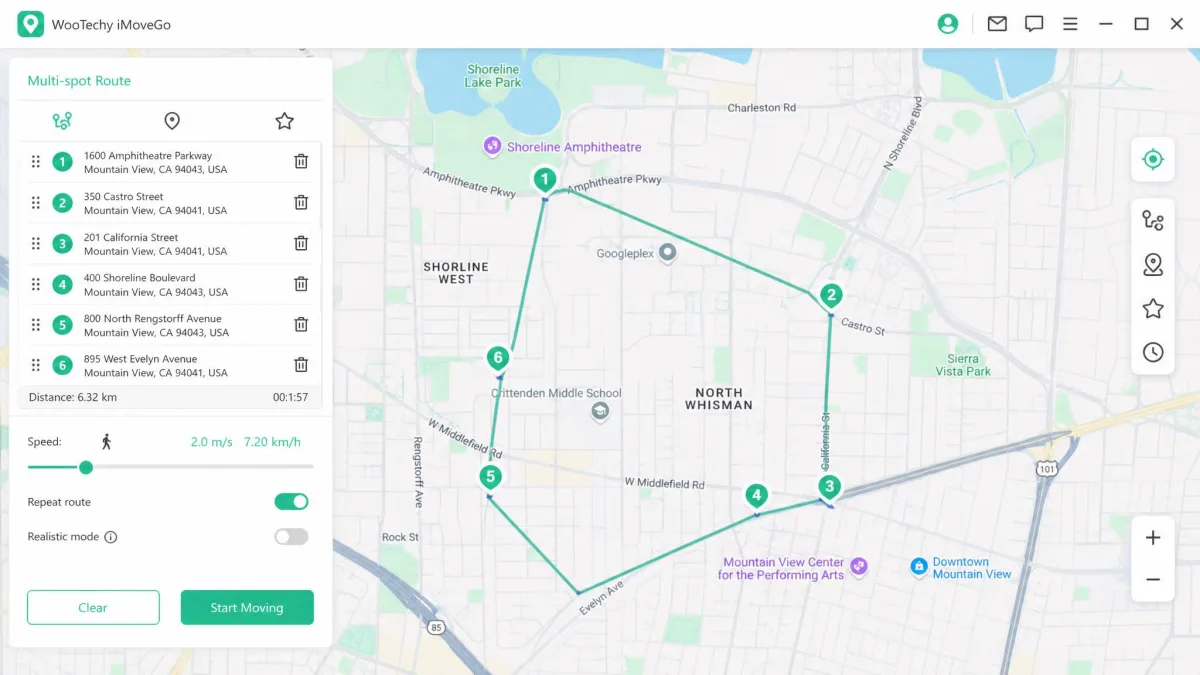1200x675 pixels.
Task: Click drag handle for 400 Shoreline Boulevard
Action: pyautogui.click(x=35, y=284)
